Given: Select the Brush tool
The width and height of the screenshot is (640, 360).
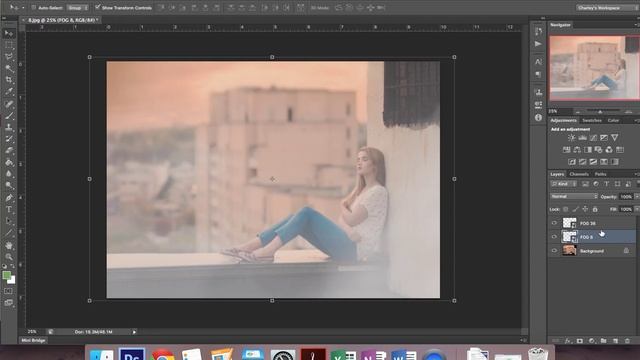Looking at the screenshot, I should 9,116.
